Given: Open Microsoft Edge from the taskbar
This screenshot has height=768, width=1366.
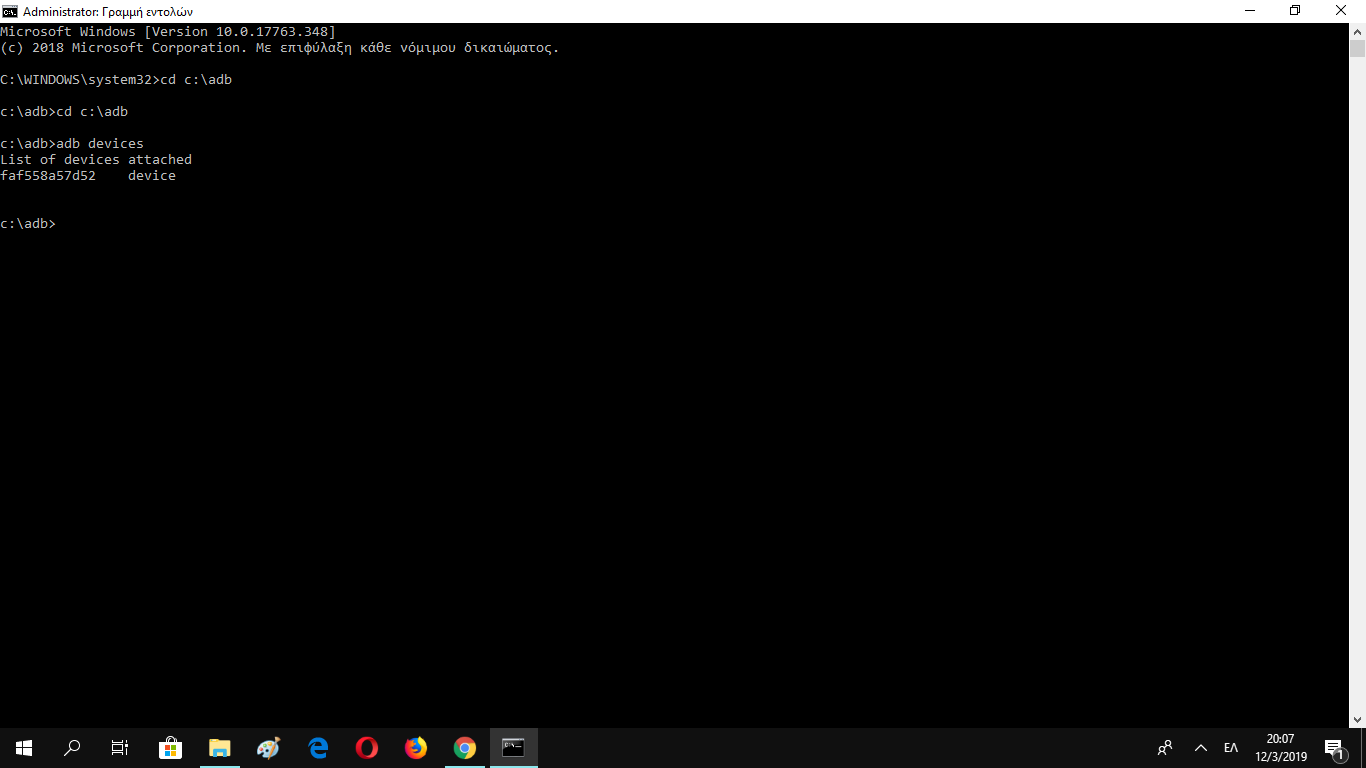Looking at the screenshot, I should click(x=318, y=747).
